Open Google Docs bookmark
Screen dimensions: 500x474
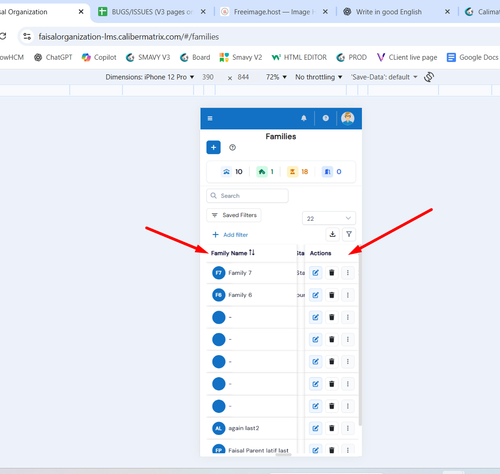coord(473,57)
